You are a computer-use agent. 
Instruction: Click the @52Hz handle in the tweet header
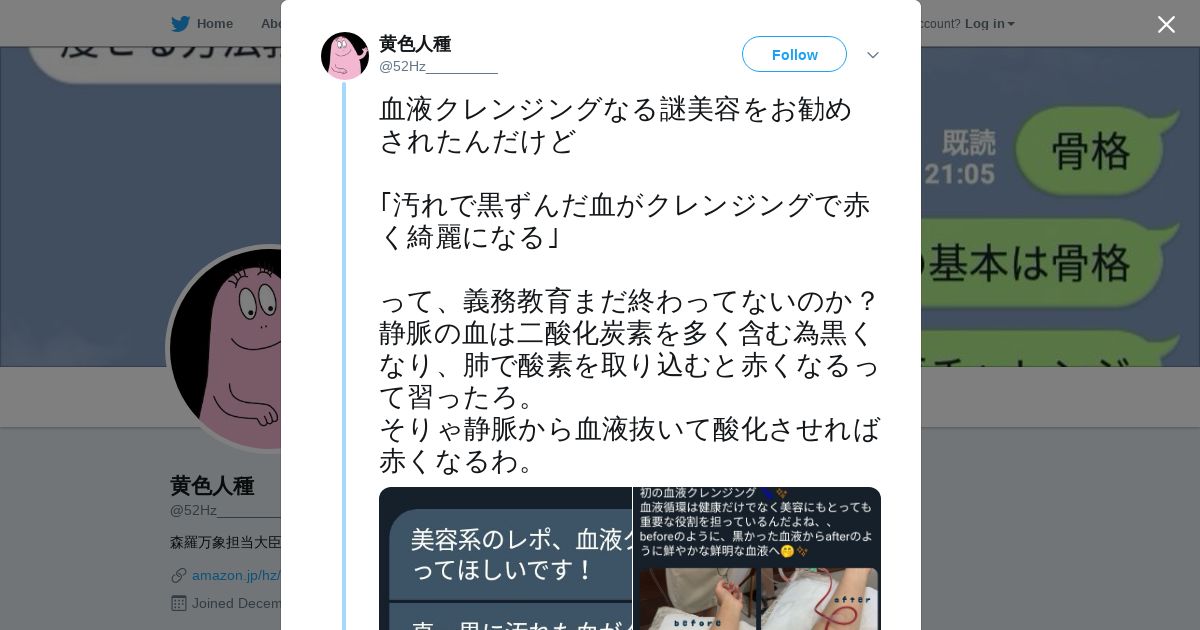[x=438, y=67]
